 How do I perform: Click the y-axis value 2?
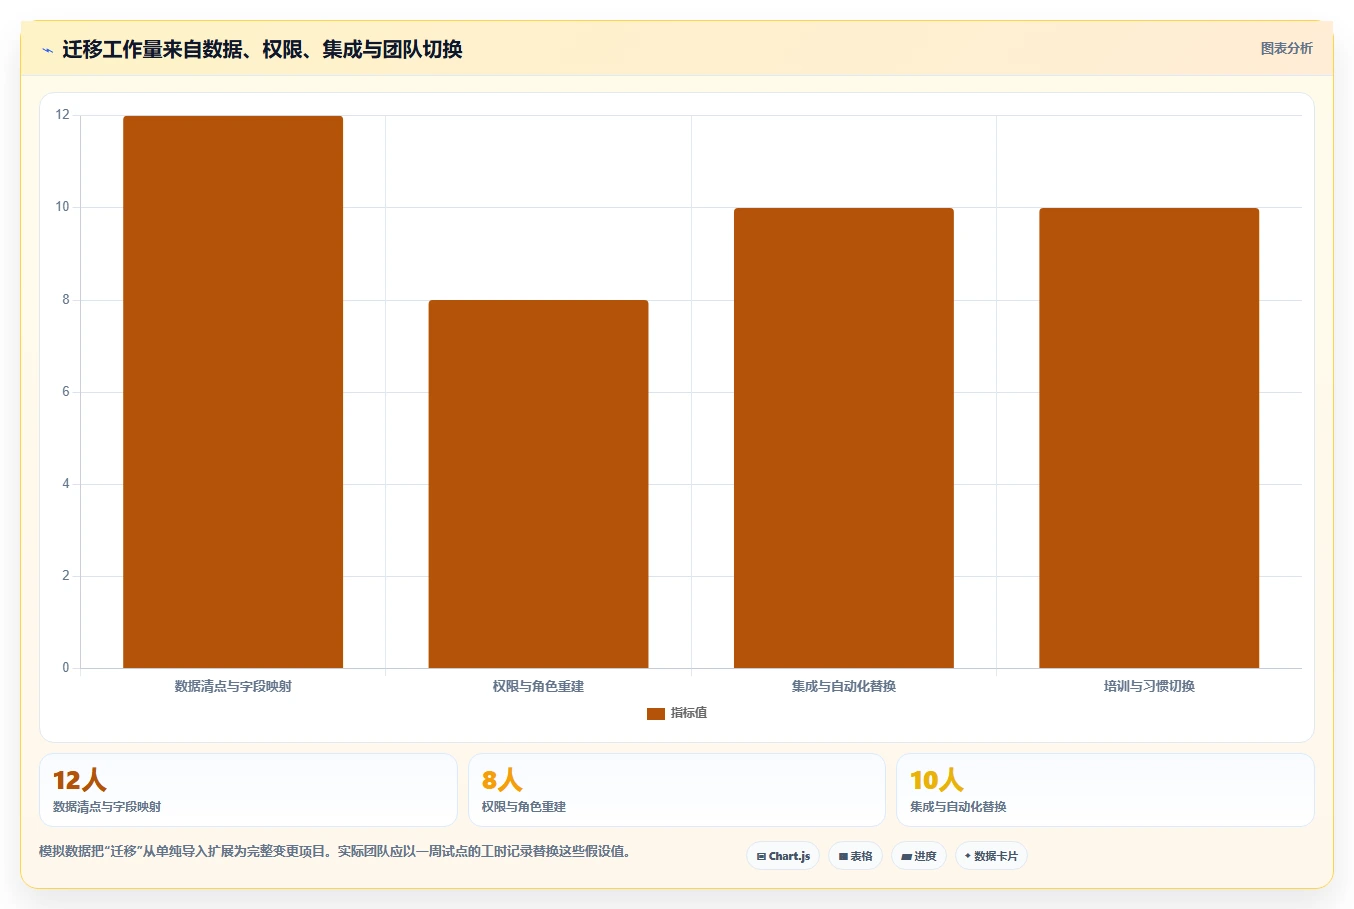pyautogui.click(x=66, y=576)
